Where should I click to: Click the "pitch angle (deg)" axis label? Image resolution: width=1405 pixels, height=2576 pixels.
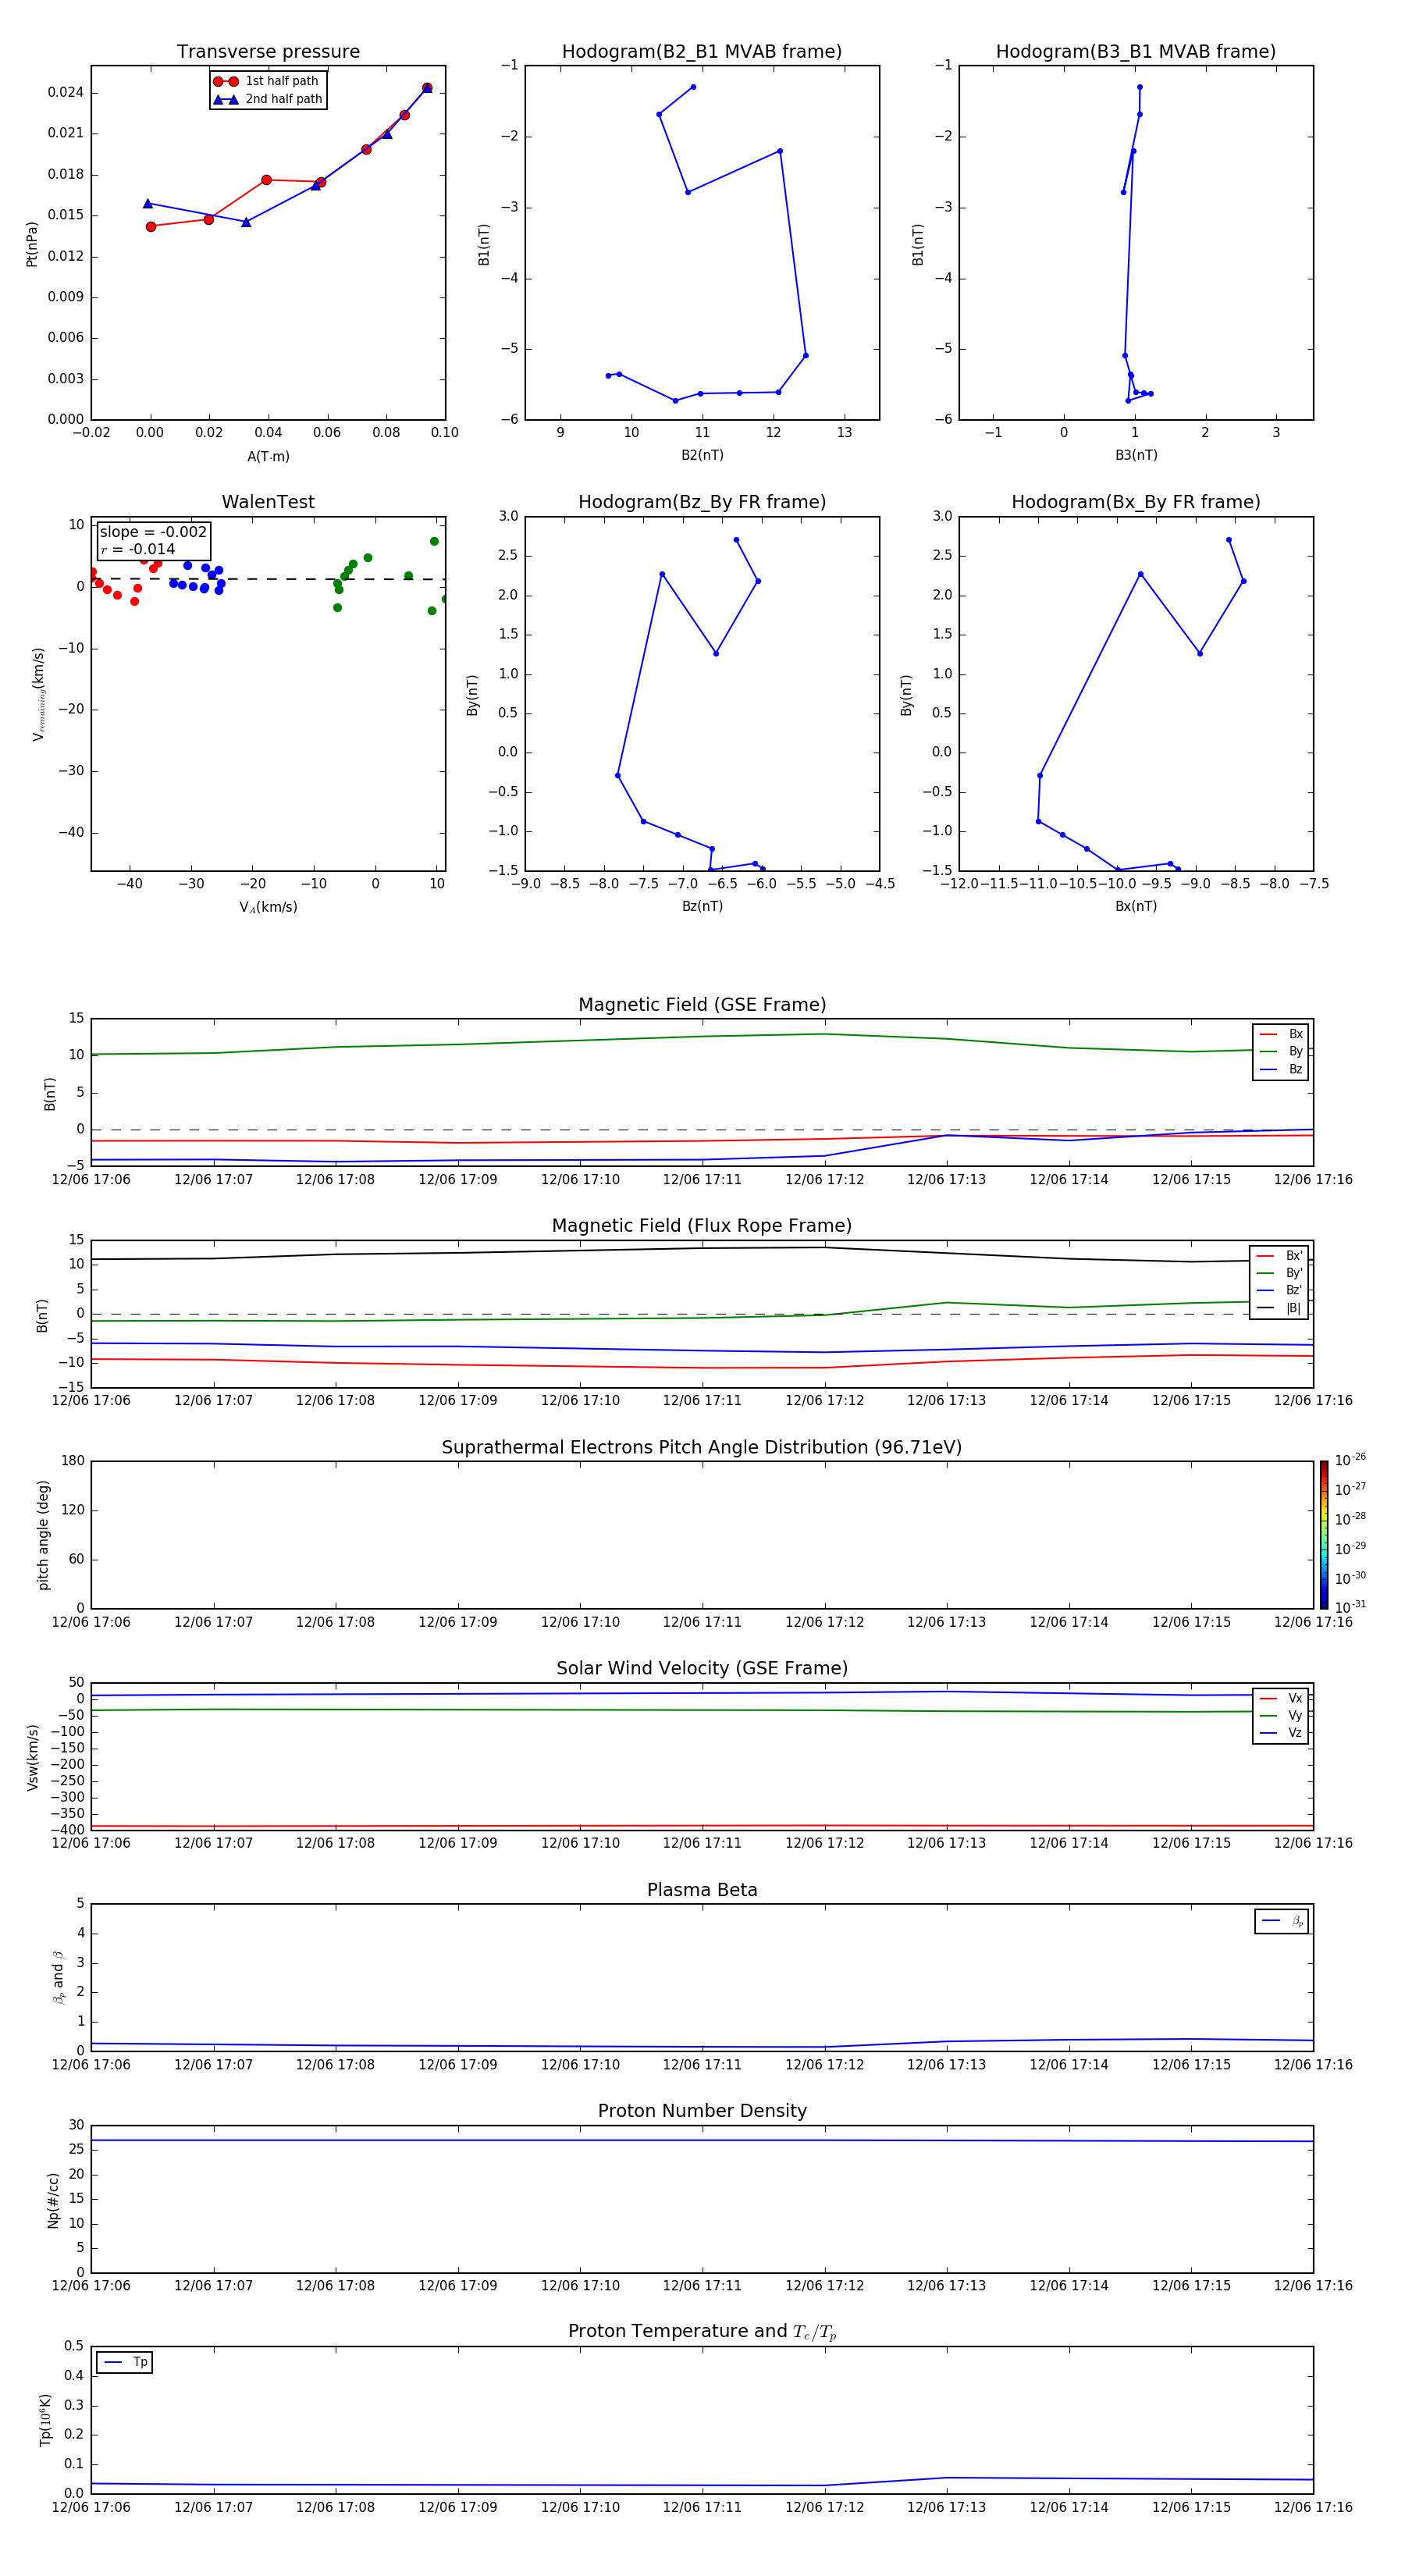(43, 1535)
